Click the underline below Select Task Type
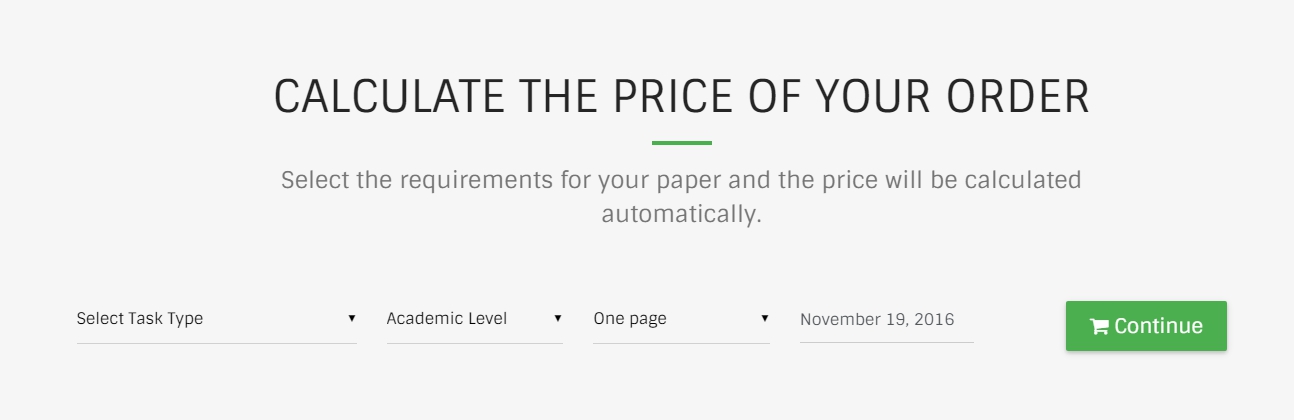Screen dimensions: 1294x420 tap(217, 343)
